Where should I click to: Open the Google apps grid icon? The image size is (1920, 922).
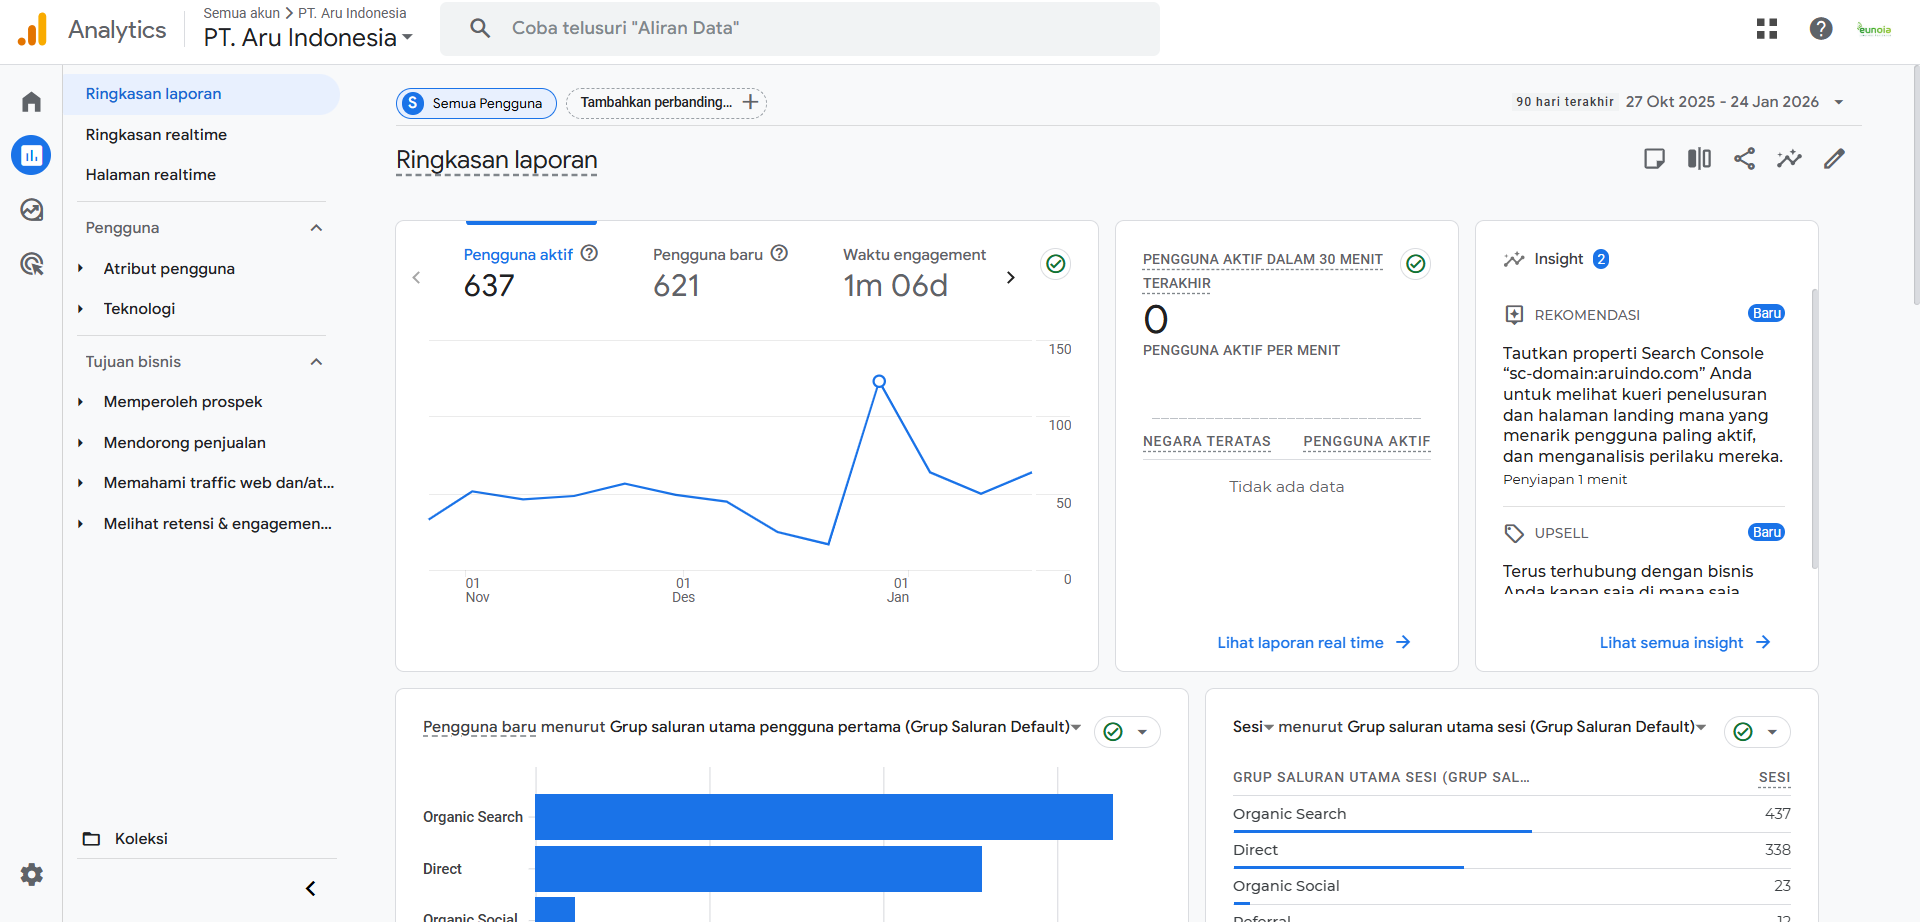point(1767,29)
